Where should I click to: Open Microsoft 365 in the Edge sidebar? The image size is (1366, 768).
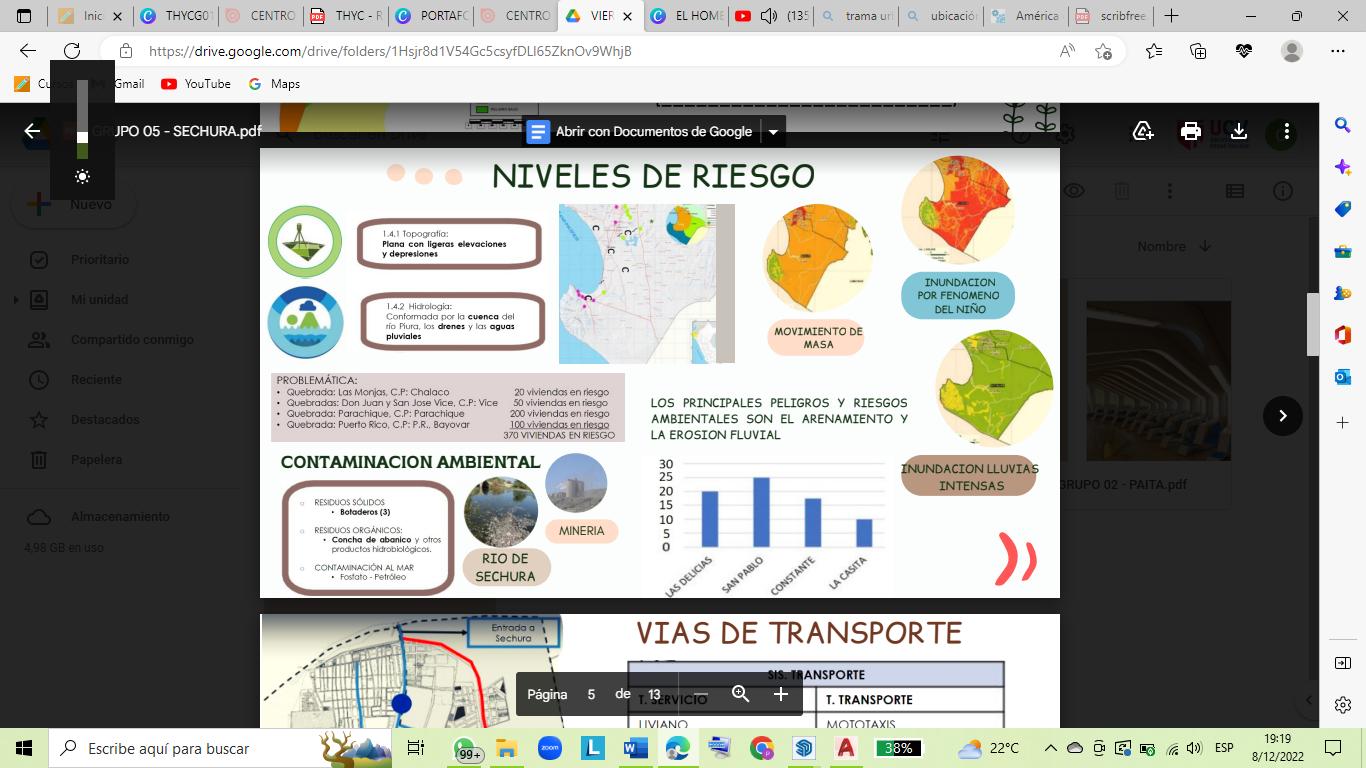pyautogui.click(x=1343, y=336)
